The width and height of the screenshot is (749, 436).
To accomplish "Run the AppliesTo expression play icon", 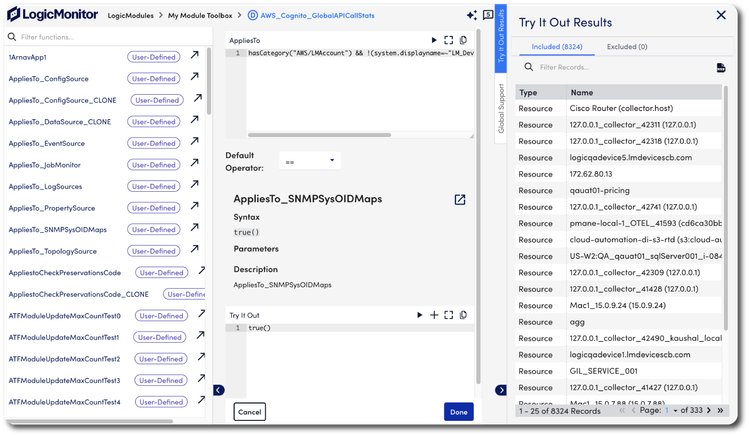I will click(x=433, y=40).
